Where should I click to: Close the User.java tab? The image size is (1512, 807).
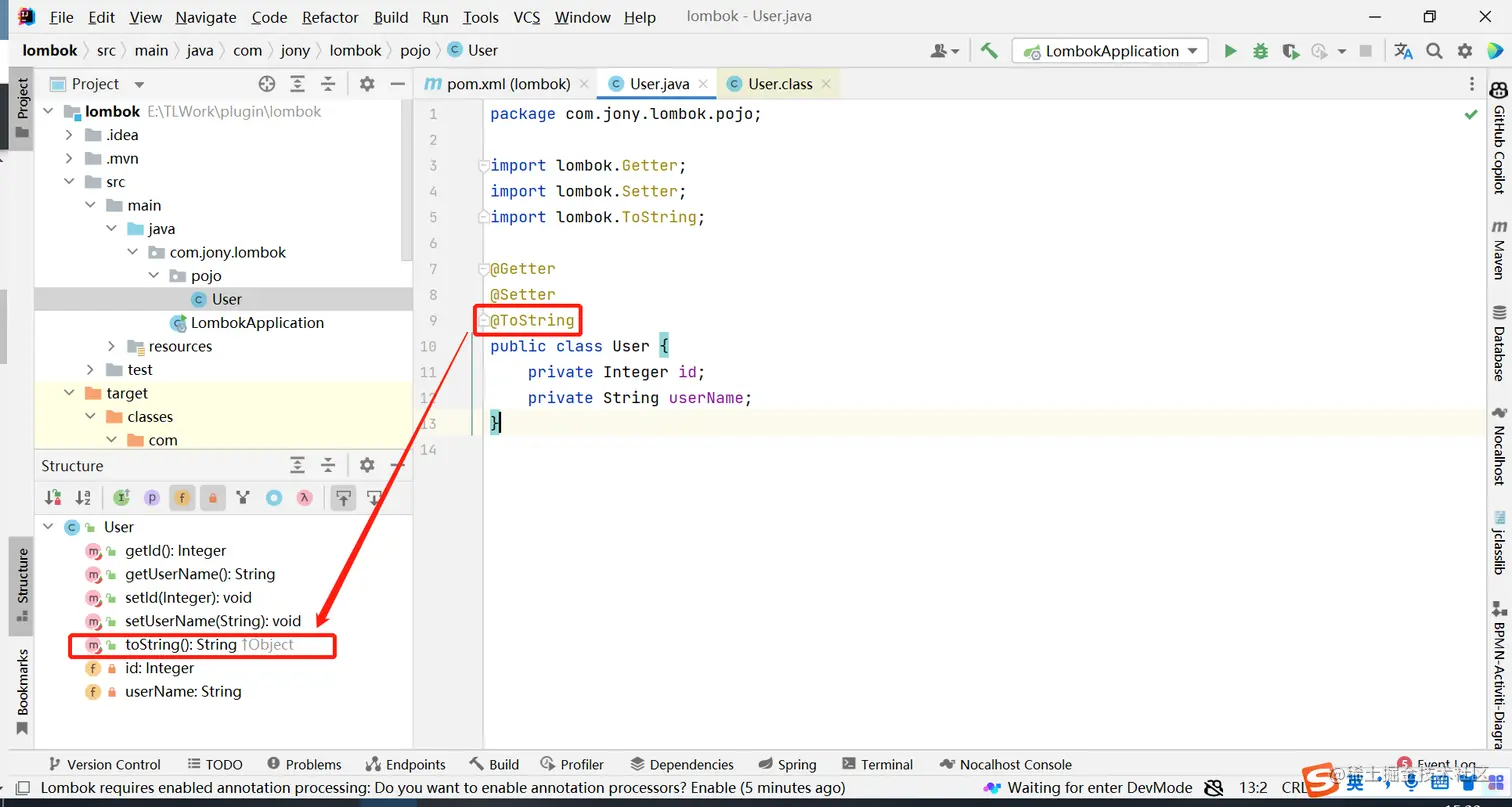(x=704, y=84)
